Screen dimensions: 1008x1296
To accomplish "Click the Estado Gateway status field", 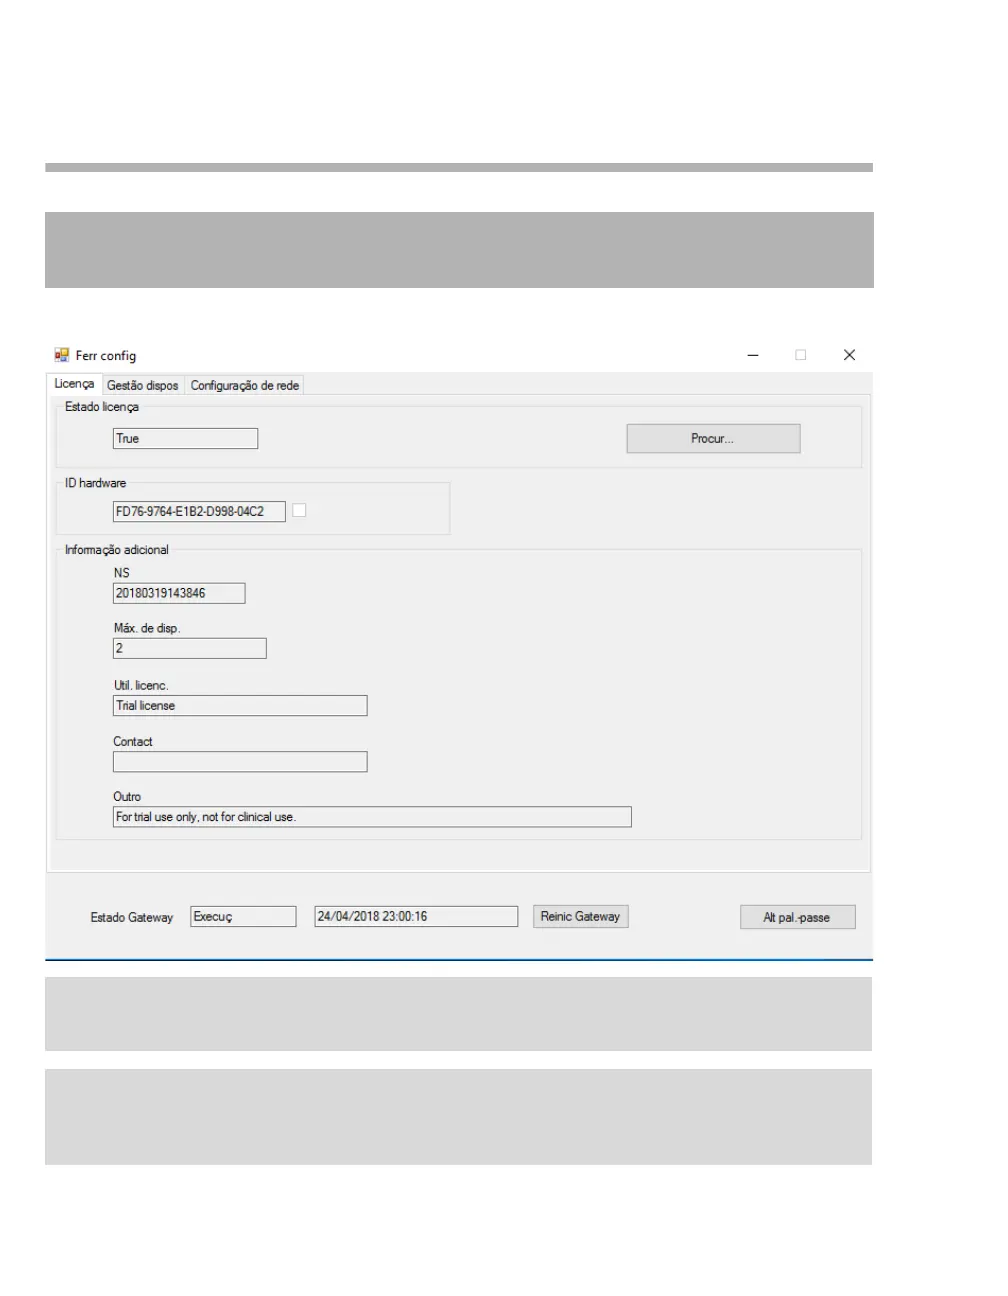I will pyautogui.click(x=243, y=917).
